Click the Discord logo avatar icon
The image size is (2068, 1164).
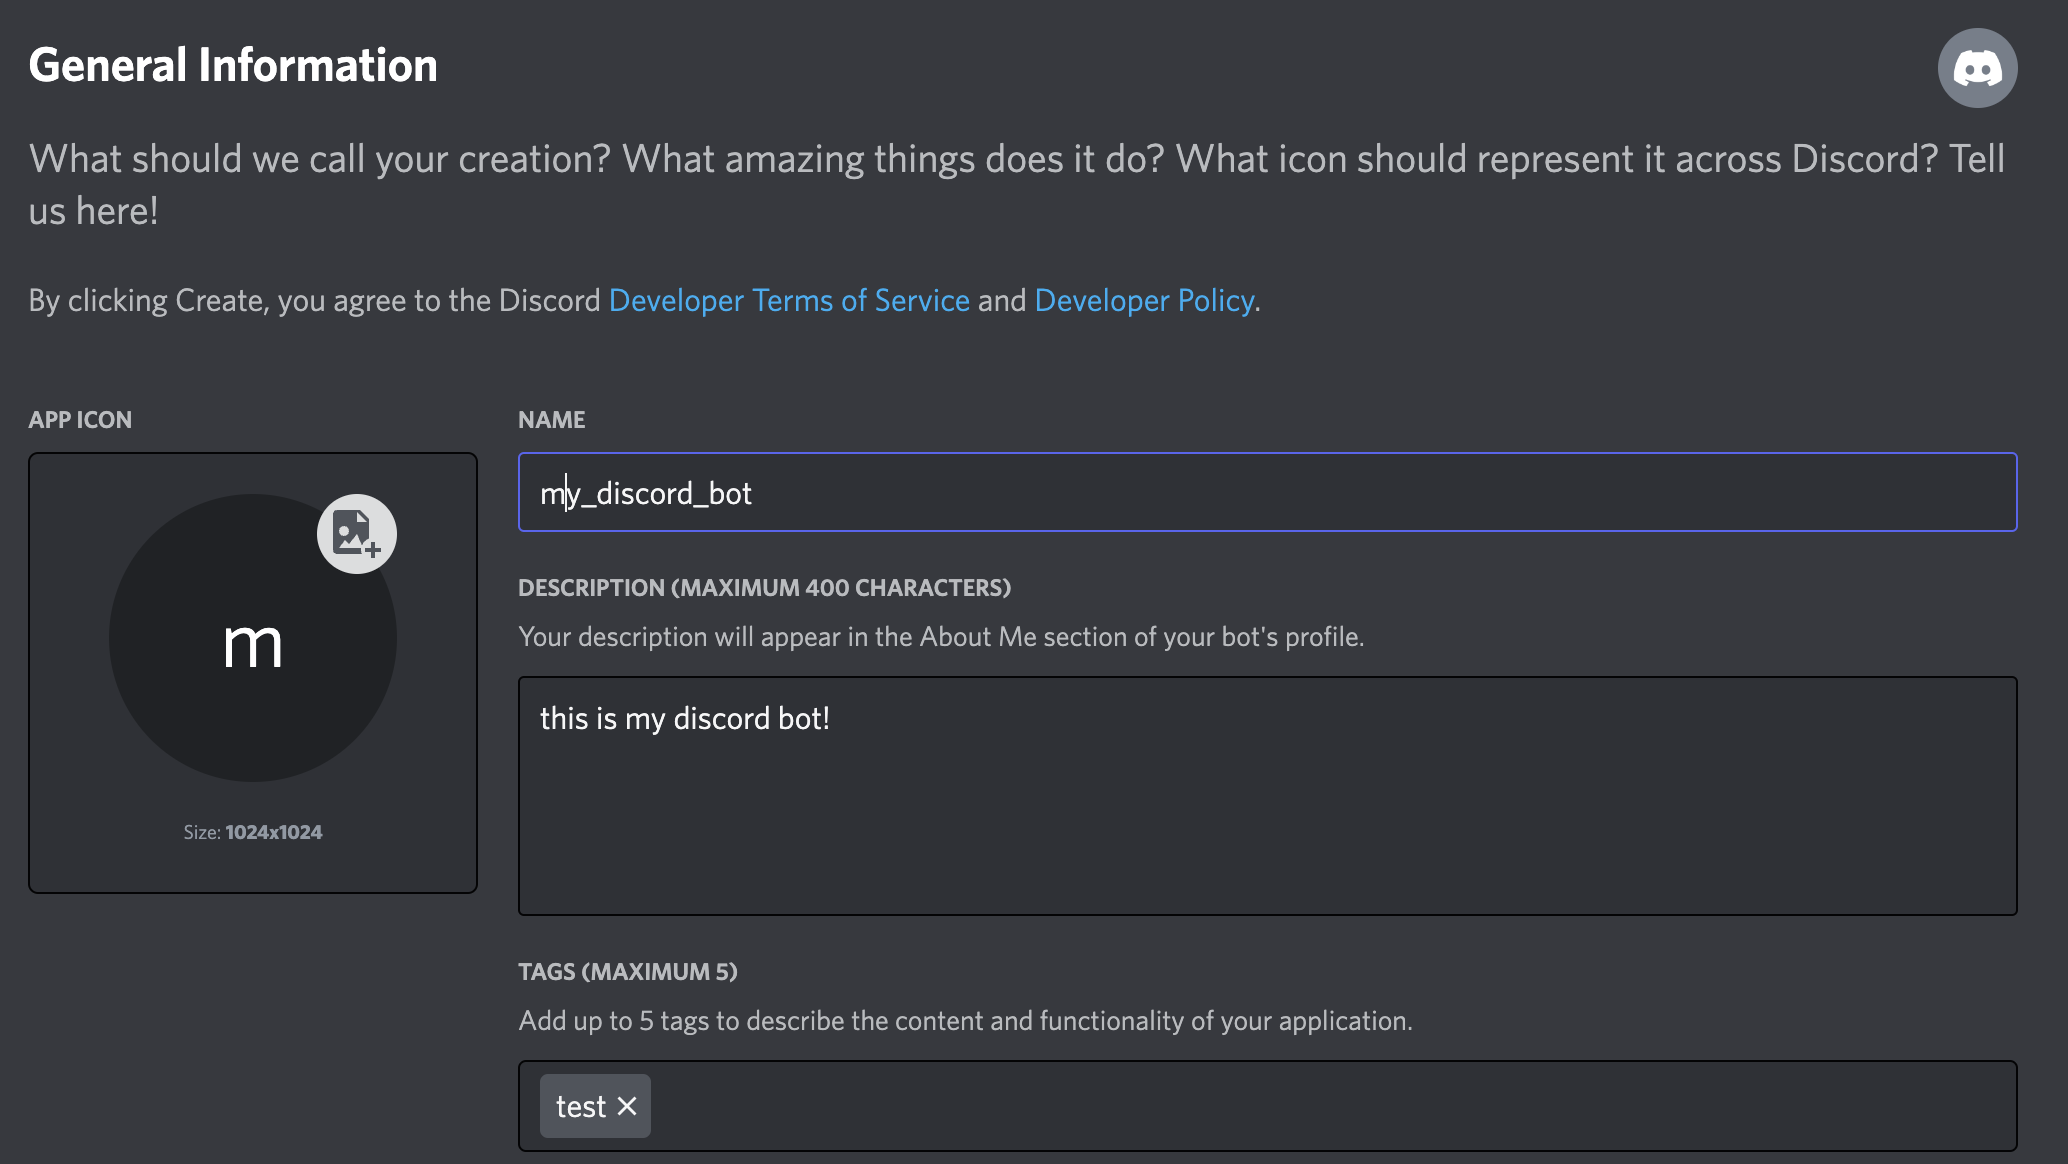(1977, 68)
